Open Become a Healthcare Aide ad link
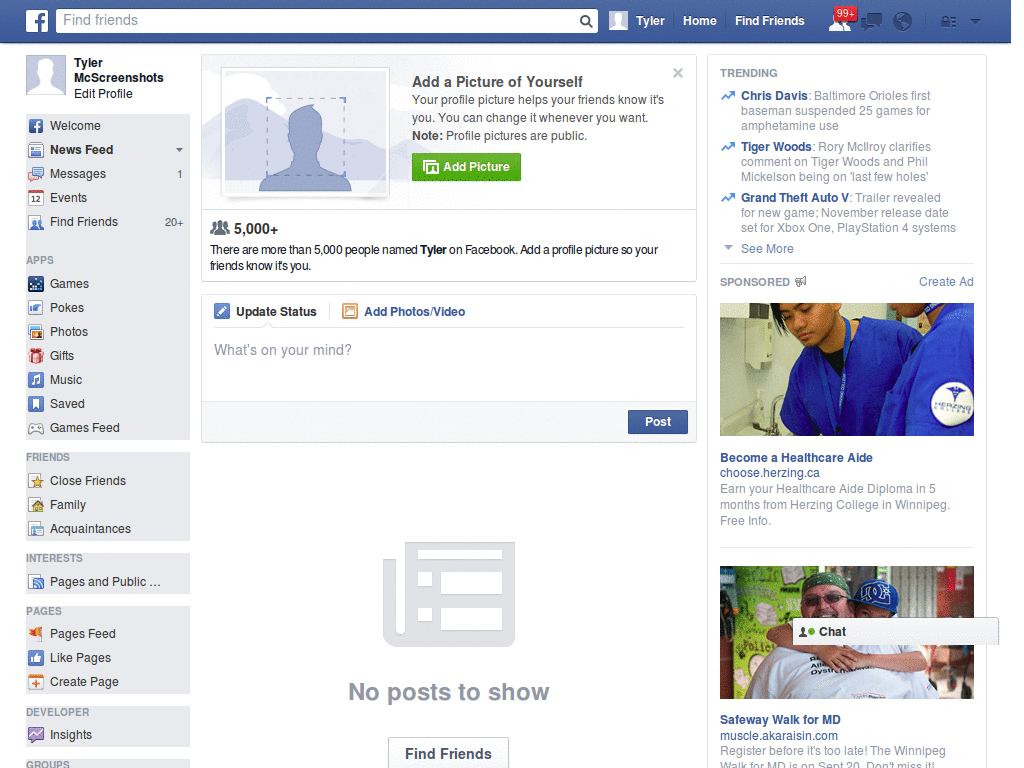Viewport: 1024px width, 768px height. pyautogui.click(x=796, y=458)
